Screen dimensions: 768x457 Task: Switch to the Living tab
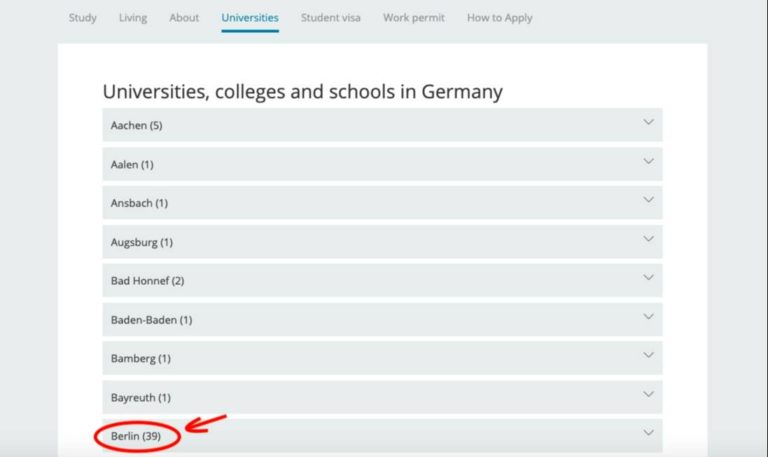[x=132, y=18]
